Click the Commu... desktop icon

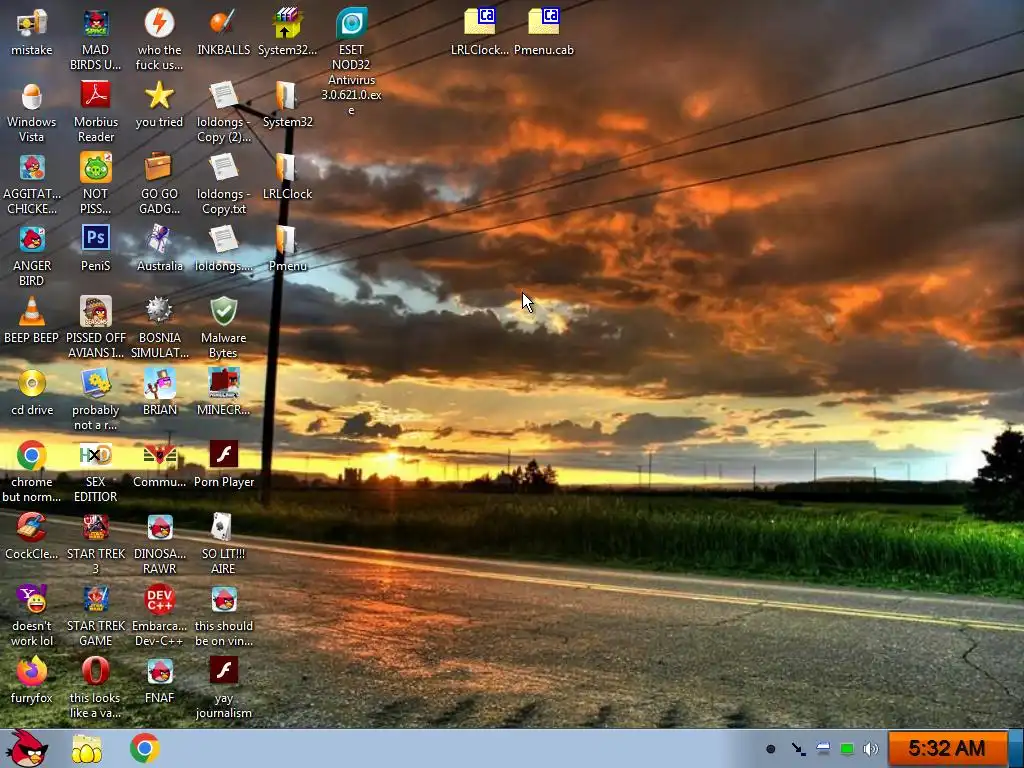pyautogui.click(x=159, y=456)
